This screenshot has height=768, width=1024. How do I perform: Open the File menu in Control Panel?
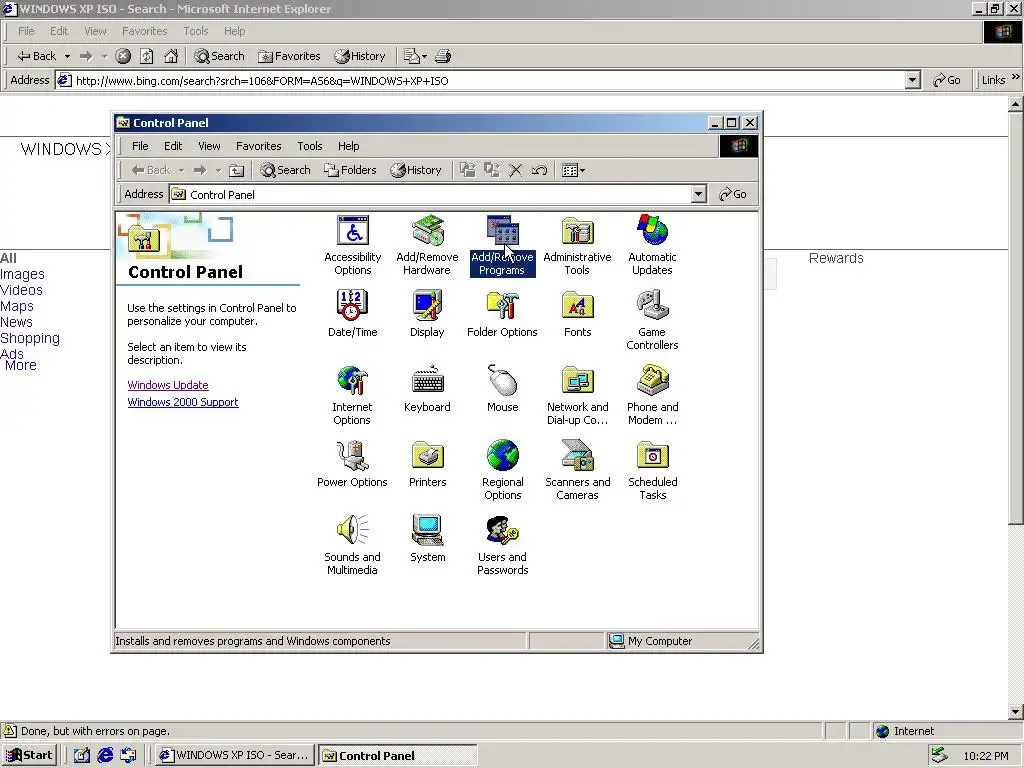pyautogui.click(x=140, y=146)
